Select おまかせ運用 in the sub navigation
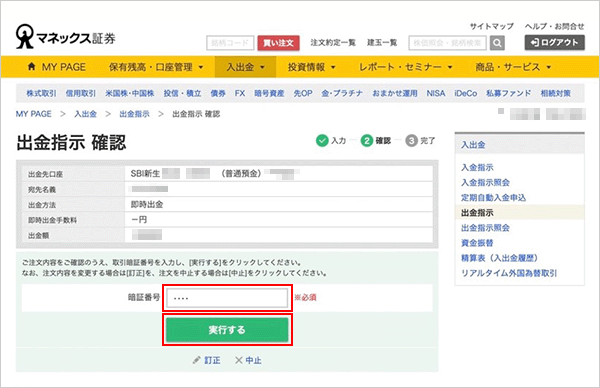 pyautogui.click(x=395, y=93)
